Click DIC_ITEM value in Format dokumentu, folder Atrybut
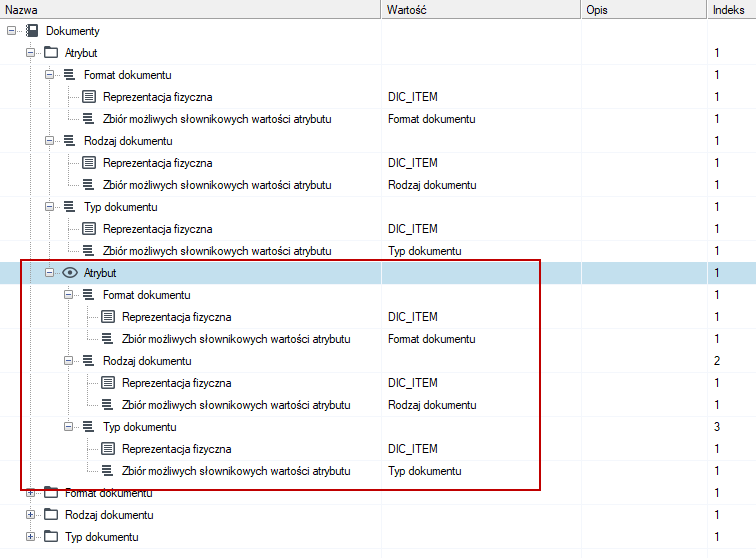Screen dimensions: 756x558 [413, 97]
